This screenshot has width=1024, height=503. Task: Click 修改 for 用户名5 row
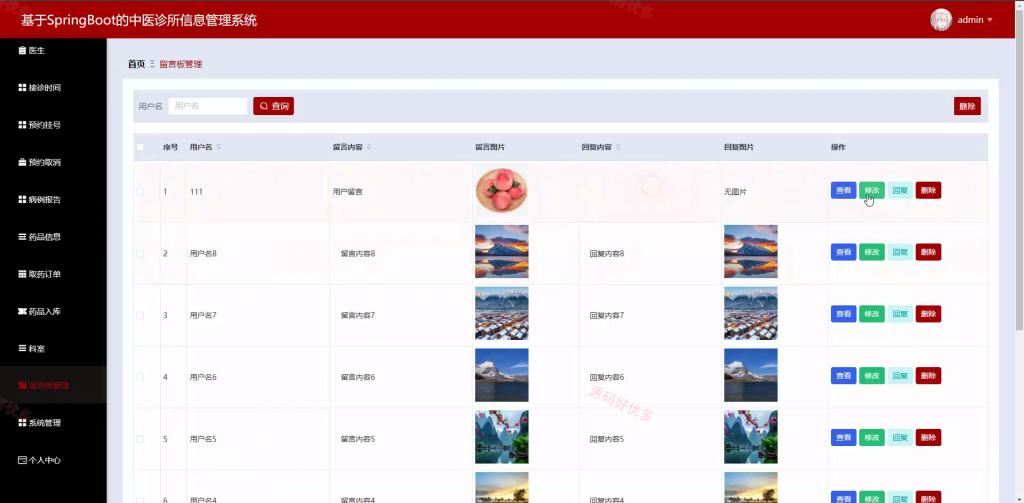click(872, 438)
